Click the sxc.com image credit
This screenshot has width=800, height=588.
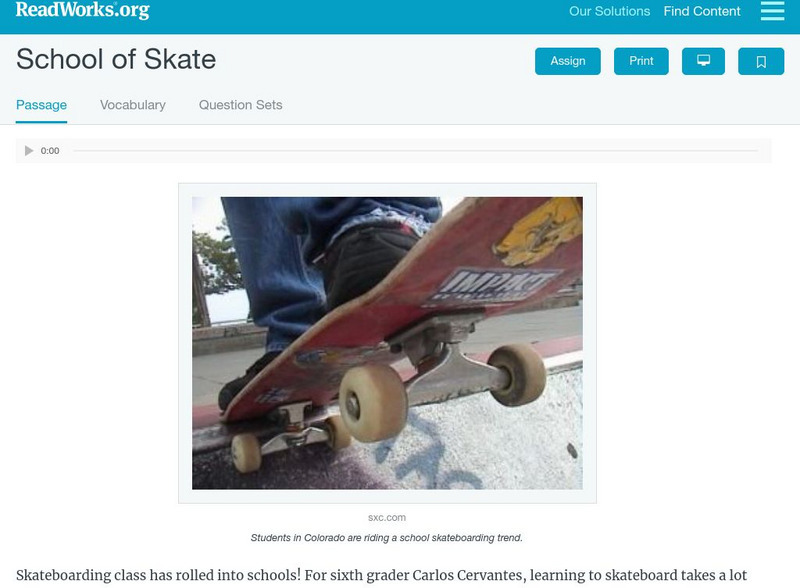pyautogui.click(x=387, y=518)
